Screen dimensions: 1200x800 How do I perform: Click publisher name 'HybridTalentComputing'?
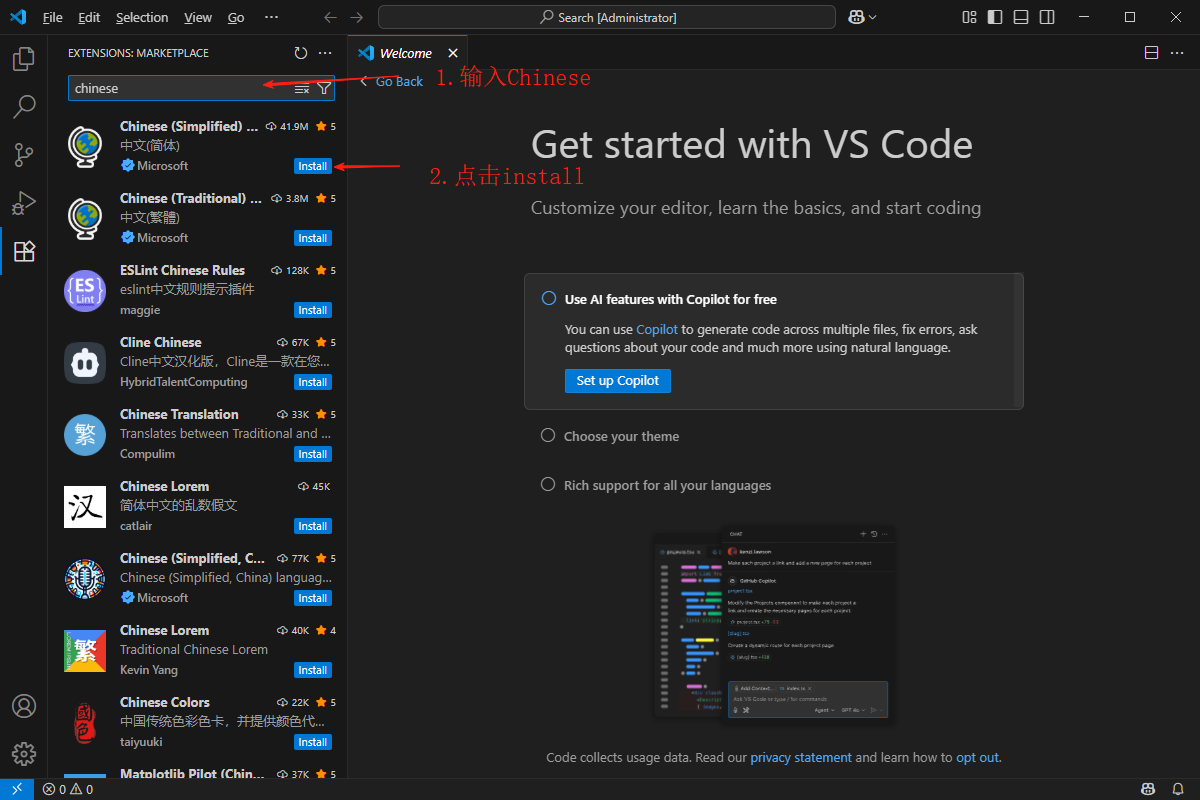coord(184,382)
